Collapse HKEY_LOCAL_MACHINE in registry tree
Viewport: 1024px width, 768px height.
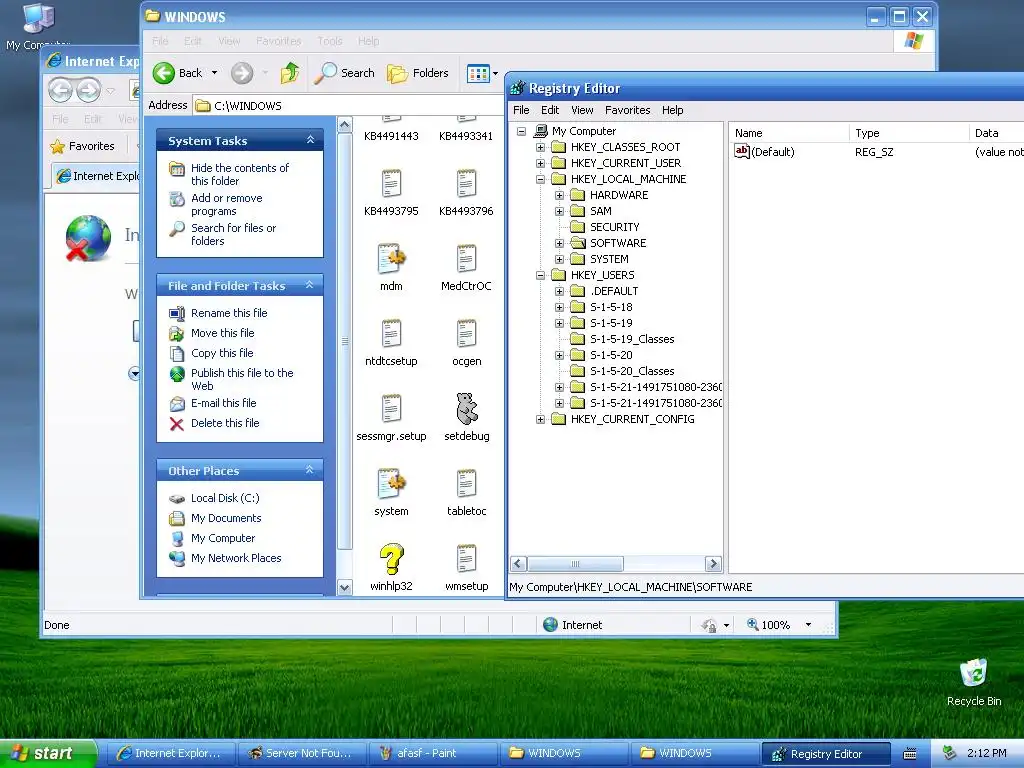tap(540, 179)
